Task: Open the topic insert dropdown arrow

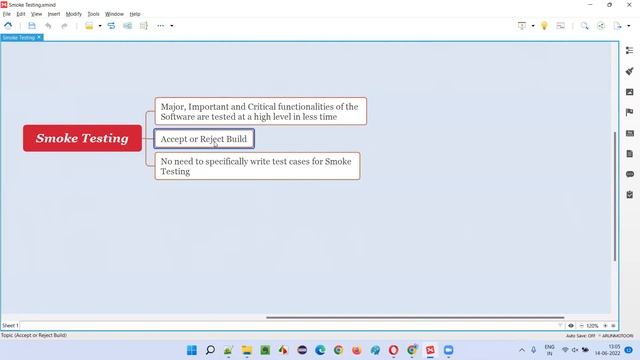Action: [100, 26]
